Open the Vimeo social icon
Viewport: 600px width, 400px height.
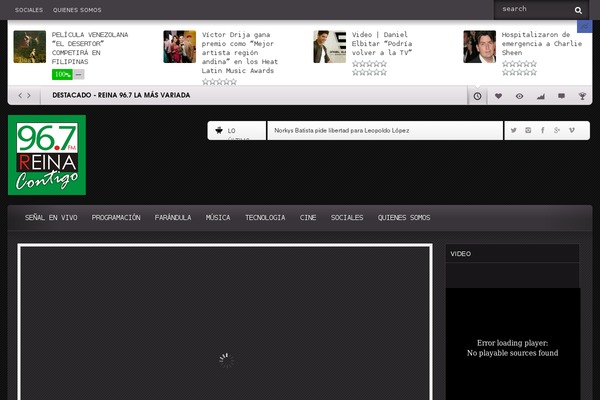(572, 130)
